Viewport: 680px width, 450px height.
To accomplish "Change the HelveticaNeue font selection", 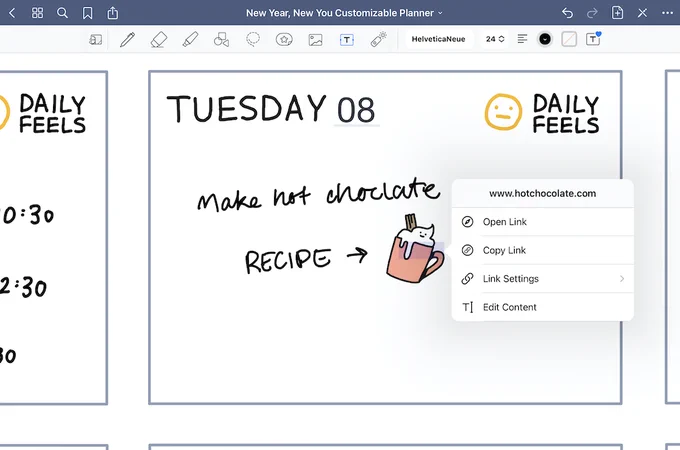I will [x=438, y=39].
